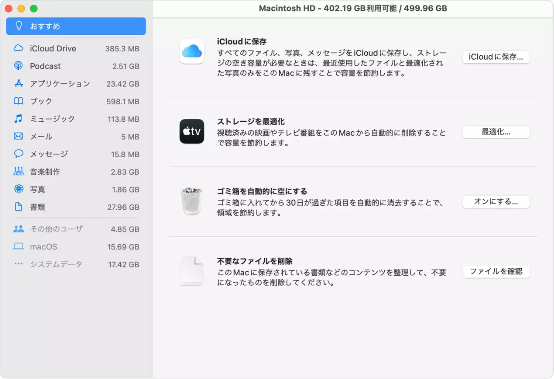Select the ブック category
Screen dimensions: 554x379
(x=76, y=101)
